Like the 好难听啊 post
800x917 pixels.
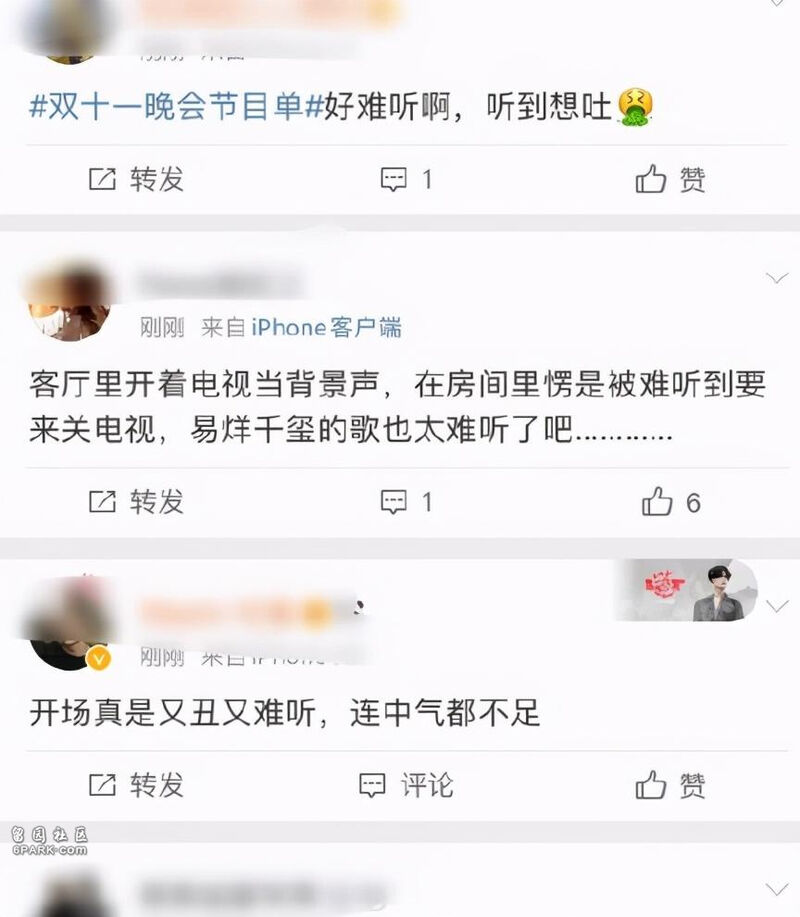(x=670, y=179)
